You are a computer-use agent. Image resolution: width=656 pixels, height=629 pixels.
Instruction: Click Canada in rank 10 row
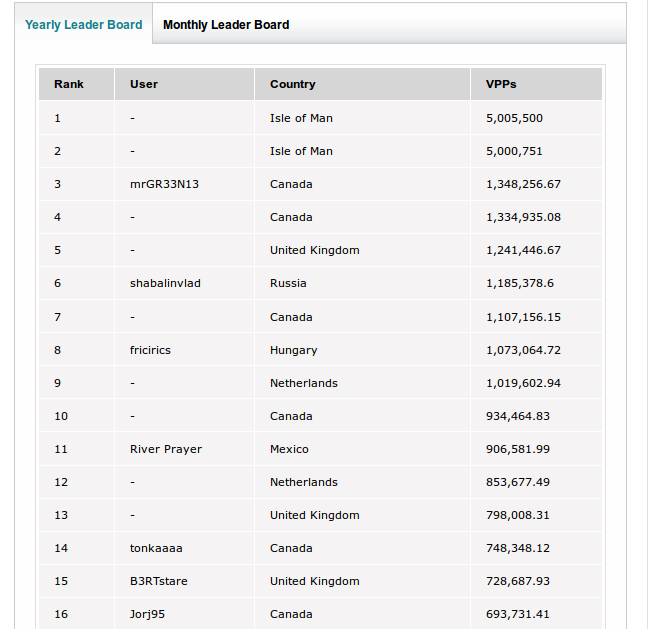[x=291, y=416]
